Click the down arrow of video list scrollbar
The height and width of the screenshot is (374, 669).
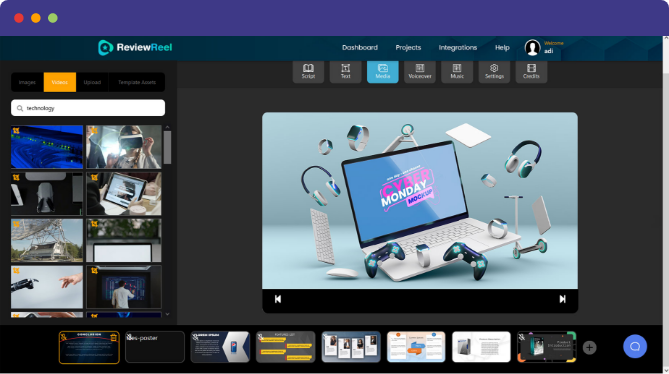pyautogui.click(x=167, y=314)
